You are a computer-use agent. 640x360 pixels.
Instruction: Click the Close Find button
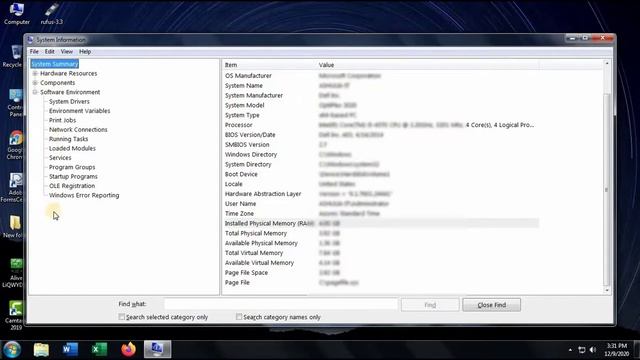[x=491, y=305]
